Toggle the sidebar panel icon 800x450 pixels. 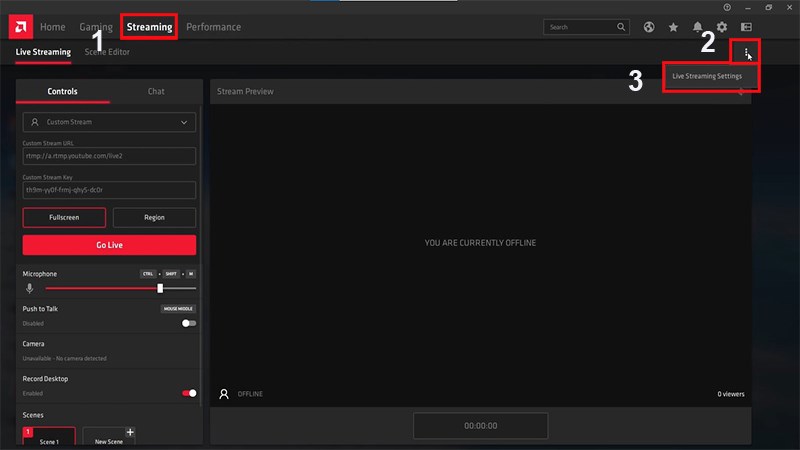(x=746, y=27)
